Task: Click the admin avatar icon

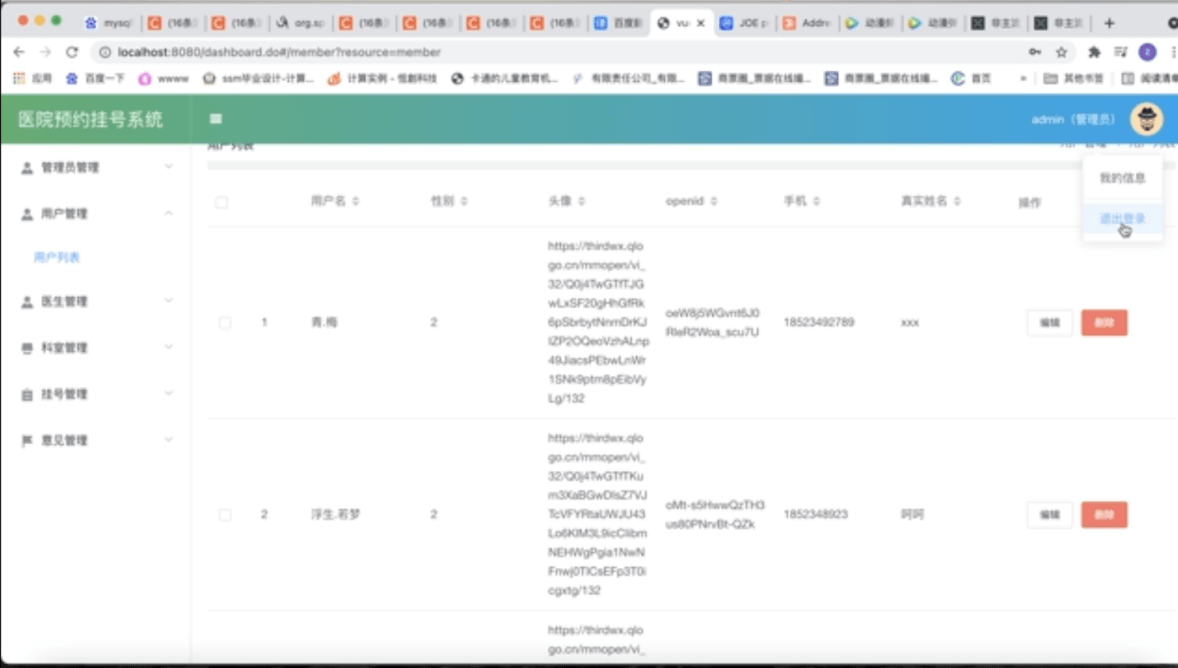Action: pos(1148,118)
